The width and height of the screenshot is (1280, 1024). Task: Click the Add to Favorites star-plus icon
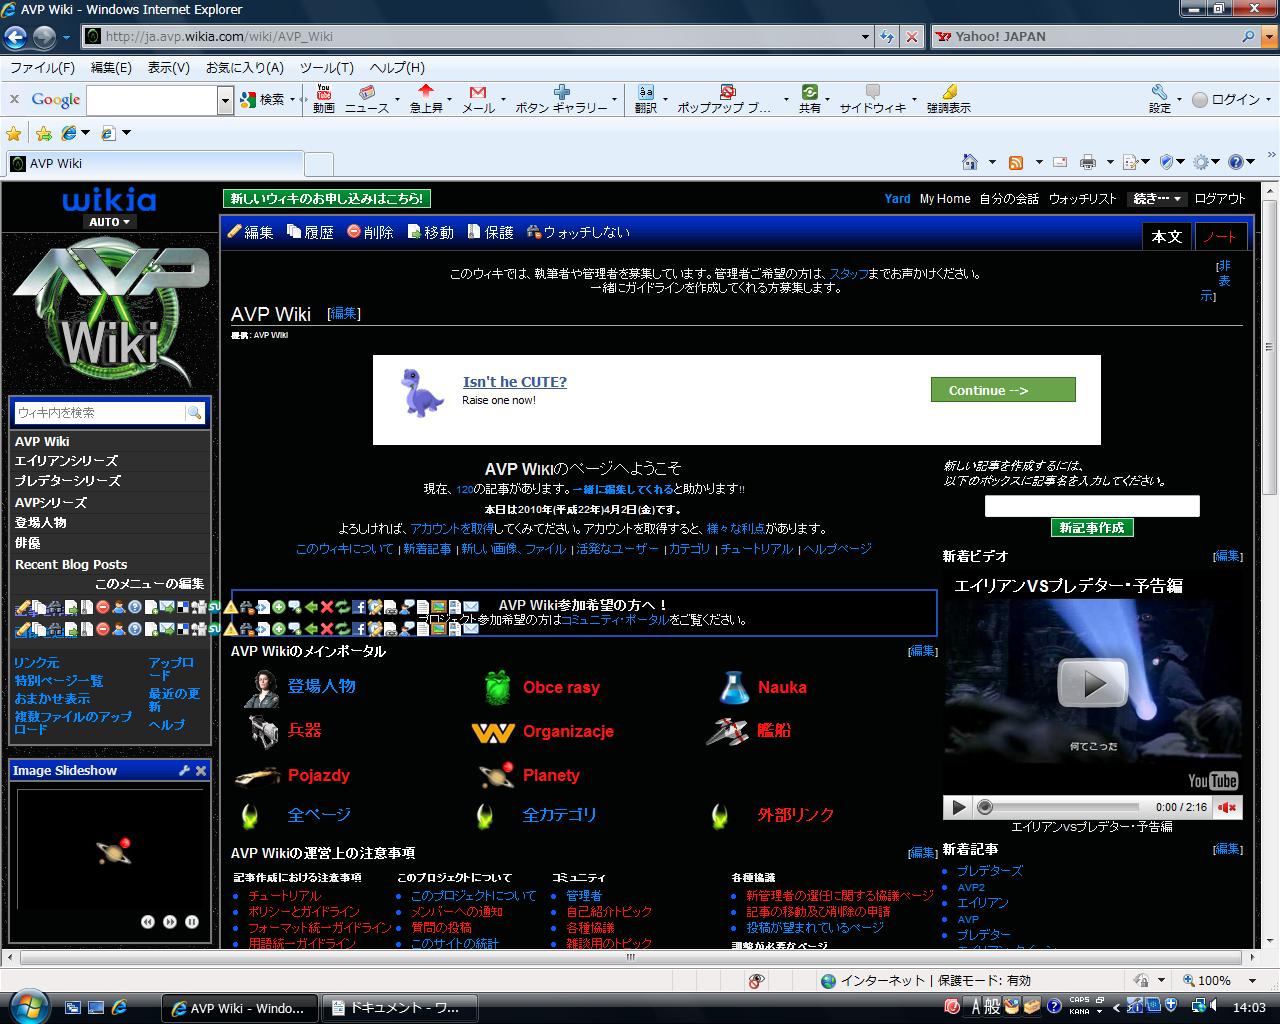point(44,133)
